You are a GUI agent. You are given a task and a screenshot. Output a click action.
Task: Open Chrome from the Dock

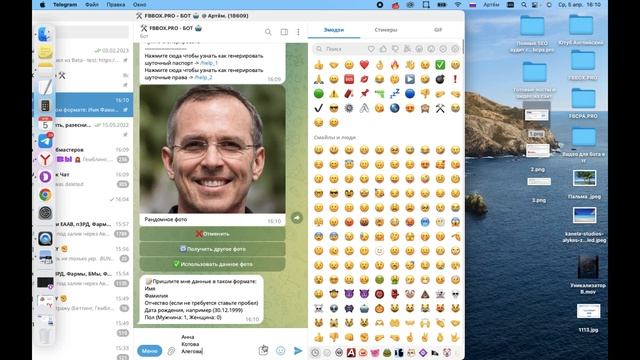(45, 195)
